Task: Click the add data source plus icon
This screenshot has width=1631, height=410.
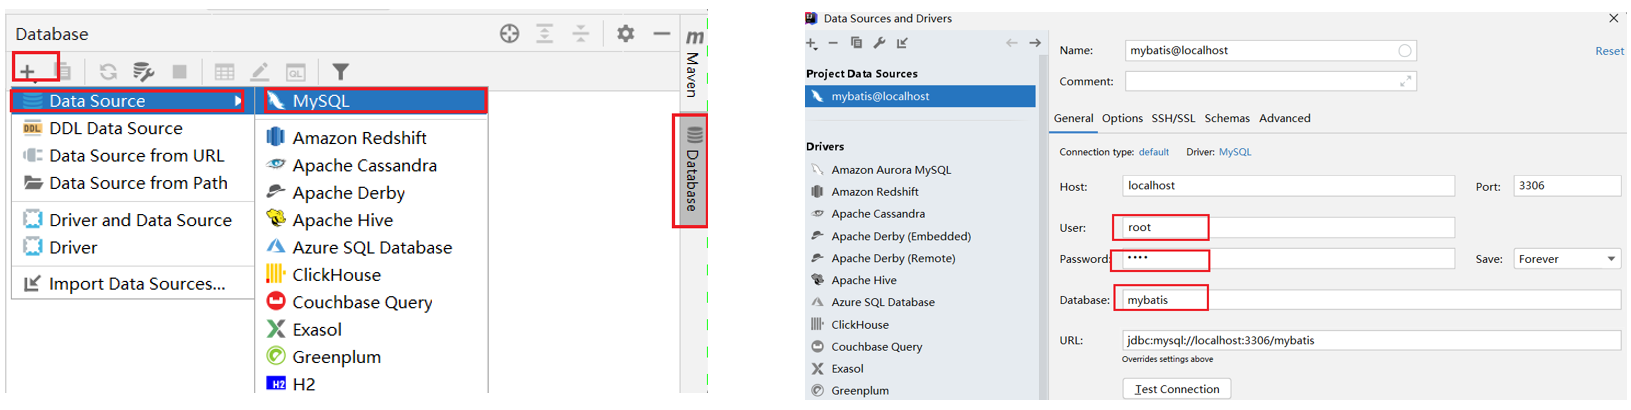Action: click(x=27, y=71)
